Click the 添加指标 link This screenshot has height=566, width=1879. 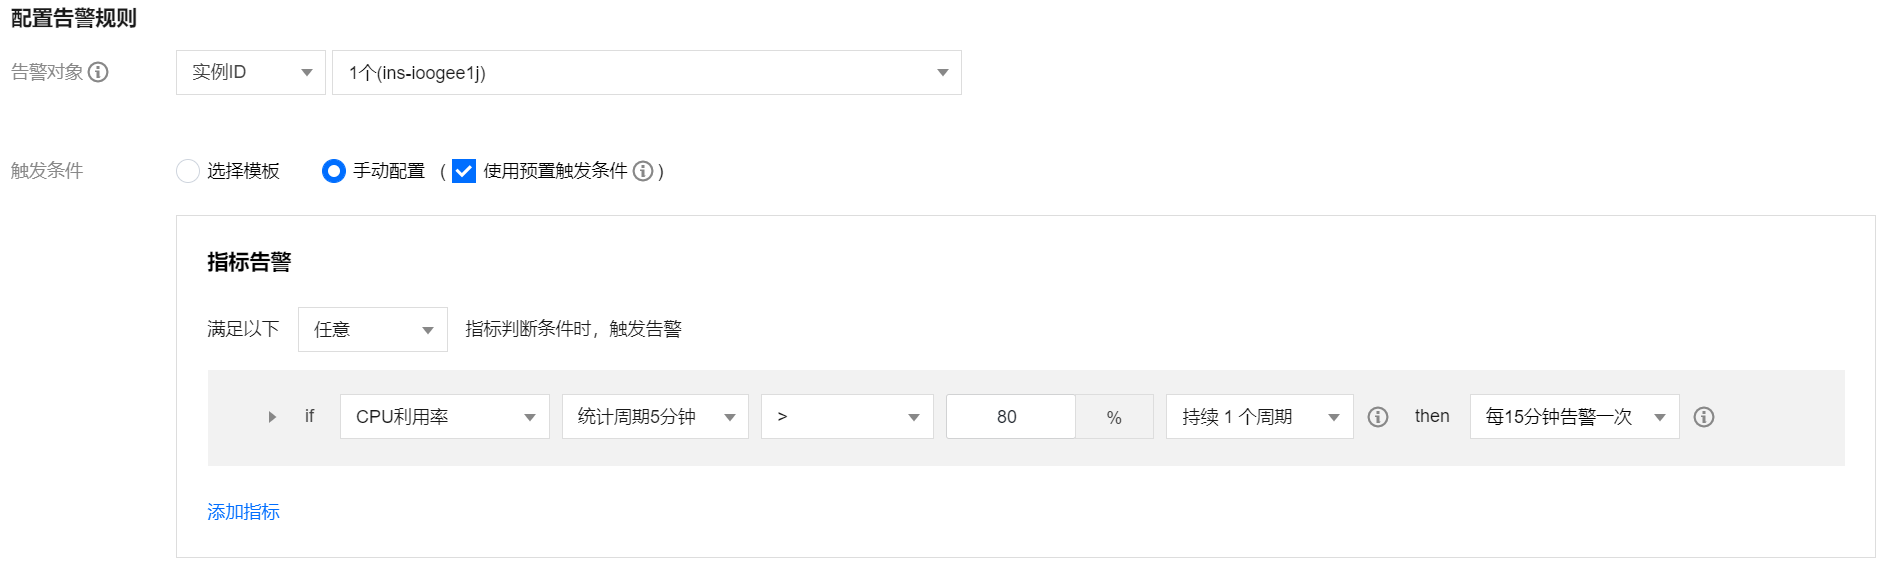(243, 512)
